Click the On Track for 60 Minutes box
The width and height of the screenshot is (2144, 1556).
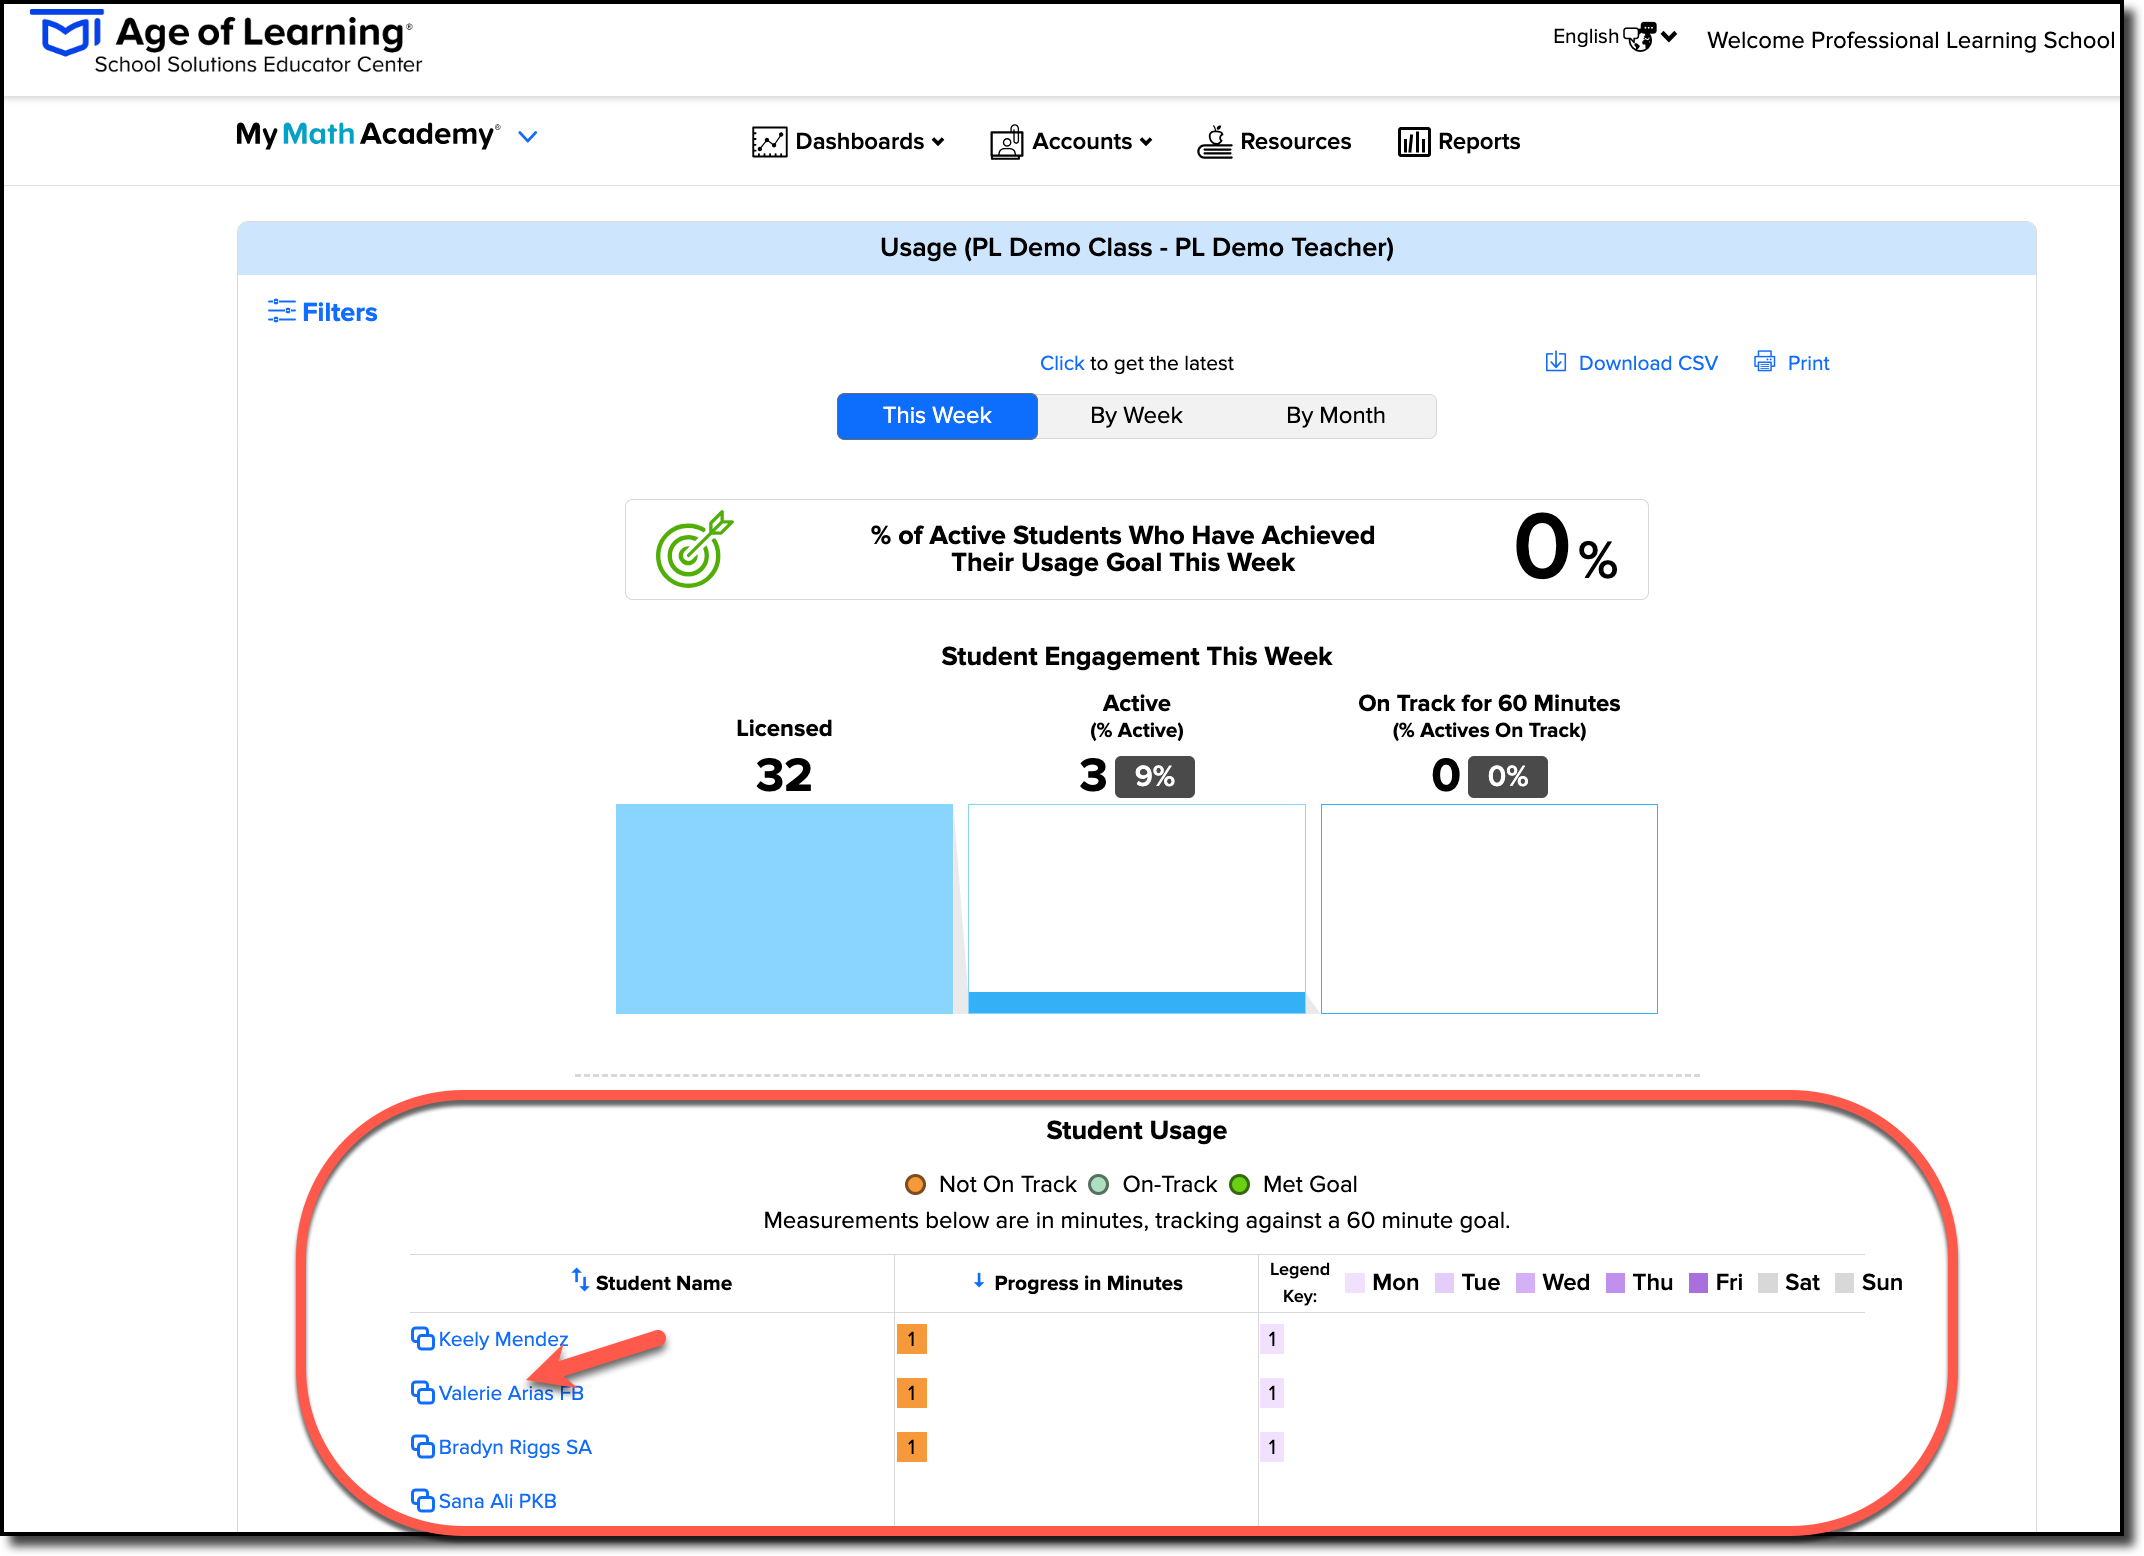[1489, 909]
